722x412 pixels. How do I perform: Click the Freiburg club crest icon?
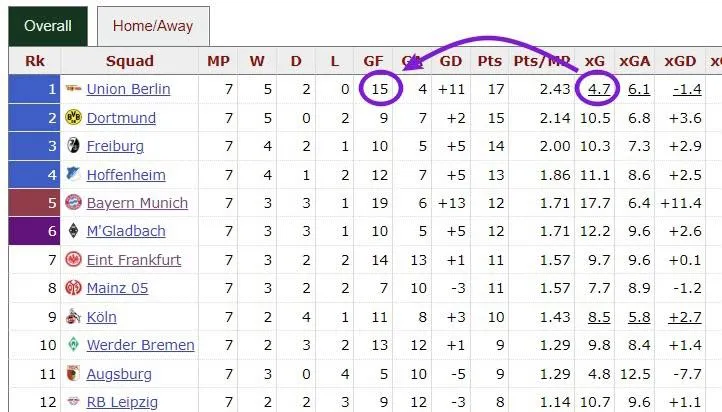click(x=73, y=146)
